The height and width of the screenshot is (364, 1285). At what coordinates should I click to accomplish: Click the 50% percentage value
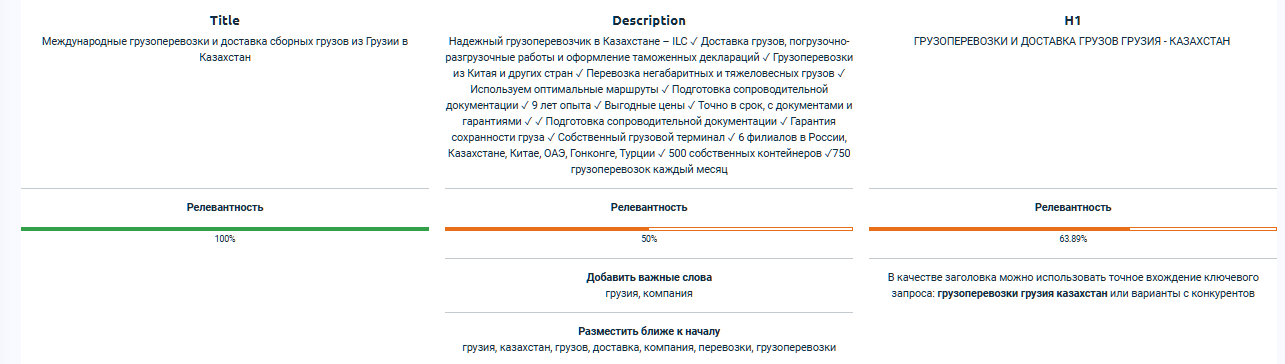coord(648,240)
